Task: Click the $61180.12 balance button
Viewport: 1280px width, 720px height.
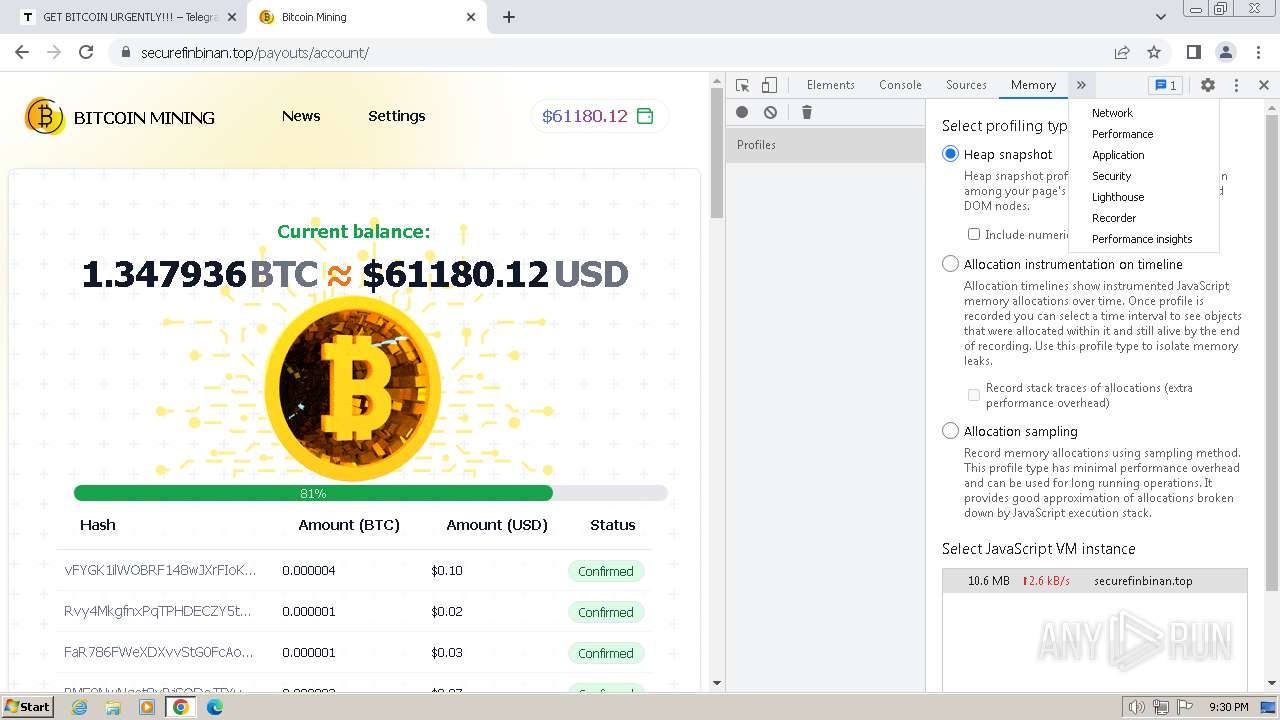Action: pos(599,116)
